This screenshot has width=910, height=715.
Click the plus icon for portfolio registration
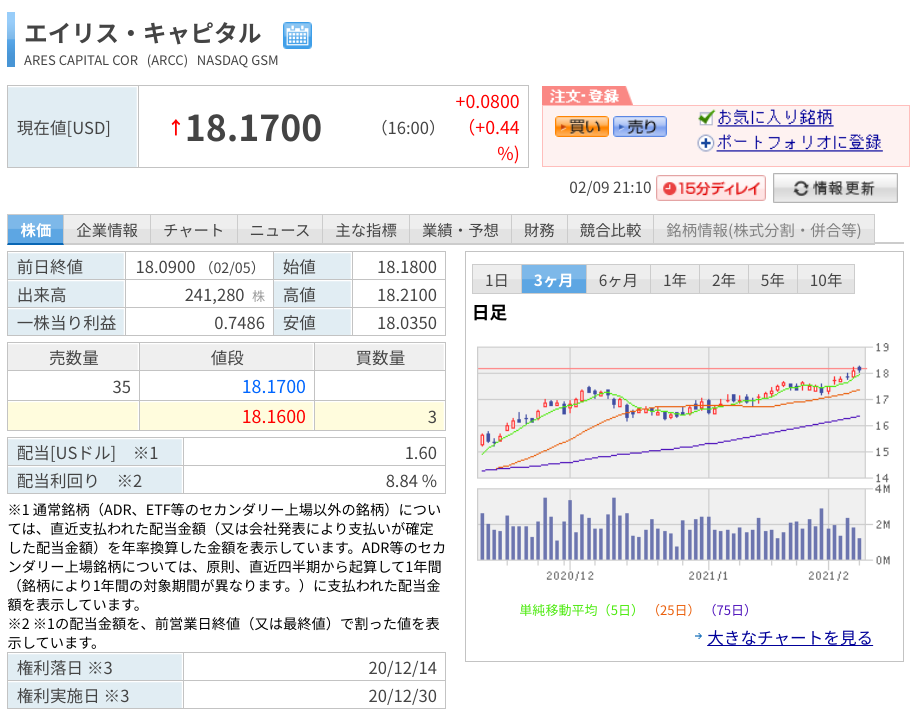click(x=705, y=143)
